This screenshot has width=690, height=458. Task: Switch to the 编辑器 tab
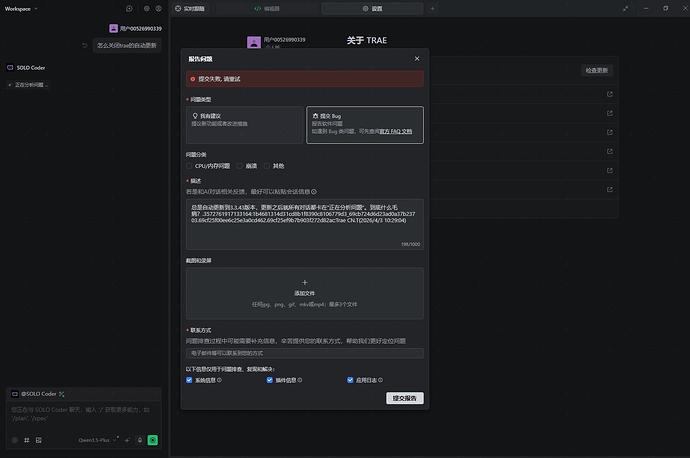tap(264, 8)
